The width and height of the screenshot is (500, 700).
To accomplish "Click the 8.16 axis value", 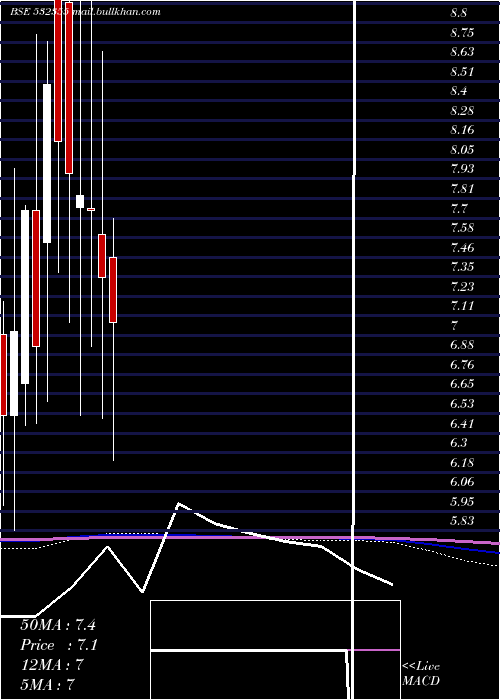I will [x=462, y=130].
